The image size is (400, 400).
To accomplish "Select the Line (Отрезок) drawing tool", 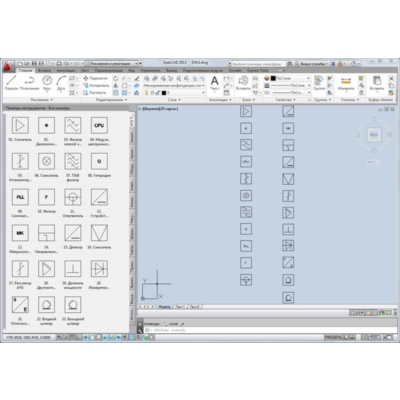I will (11, 83).
